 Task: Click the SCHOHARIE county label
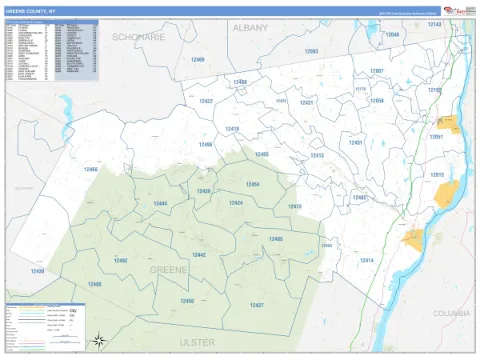coord(139,37)
